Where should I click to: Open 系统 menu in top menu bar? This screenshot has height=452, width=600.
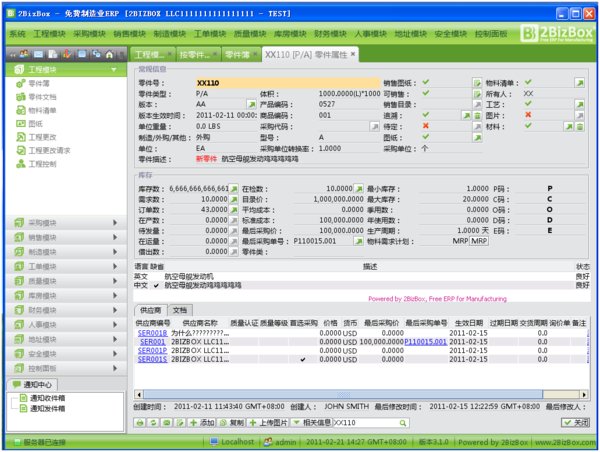click(x=17, y=34)
